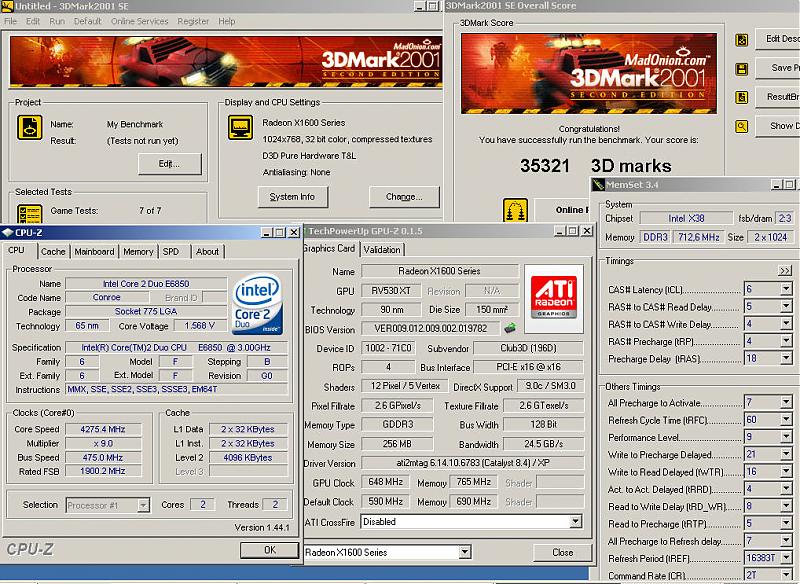Open the Read to Precharge (tRTP) dropdown
Screen dimensions: 800x584
(786, 524)
